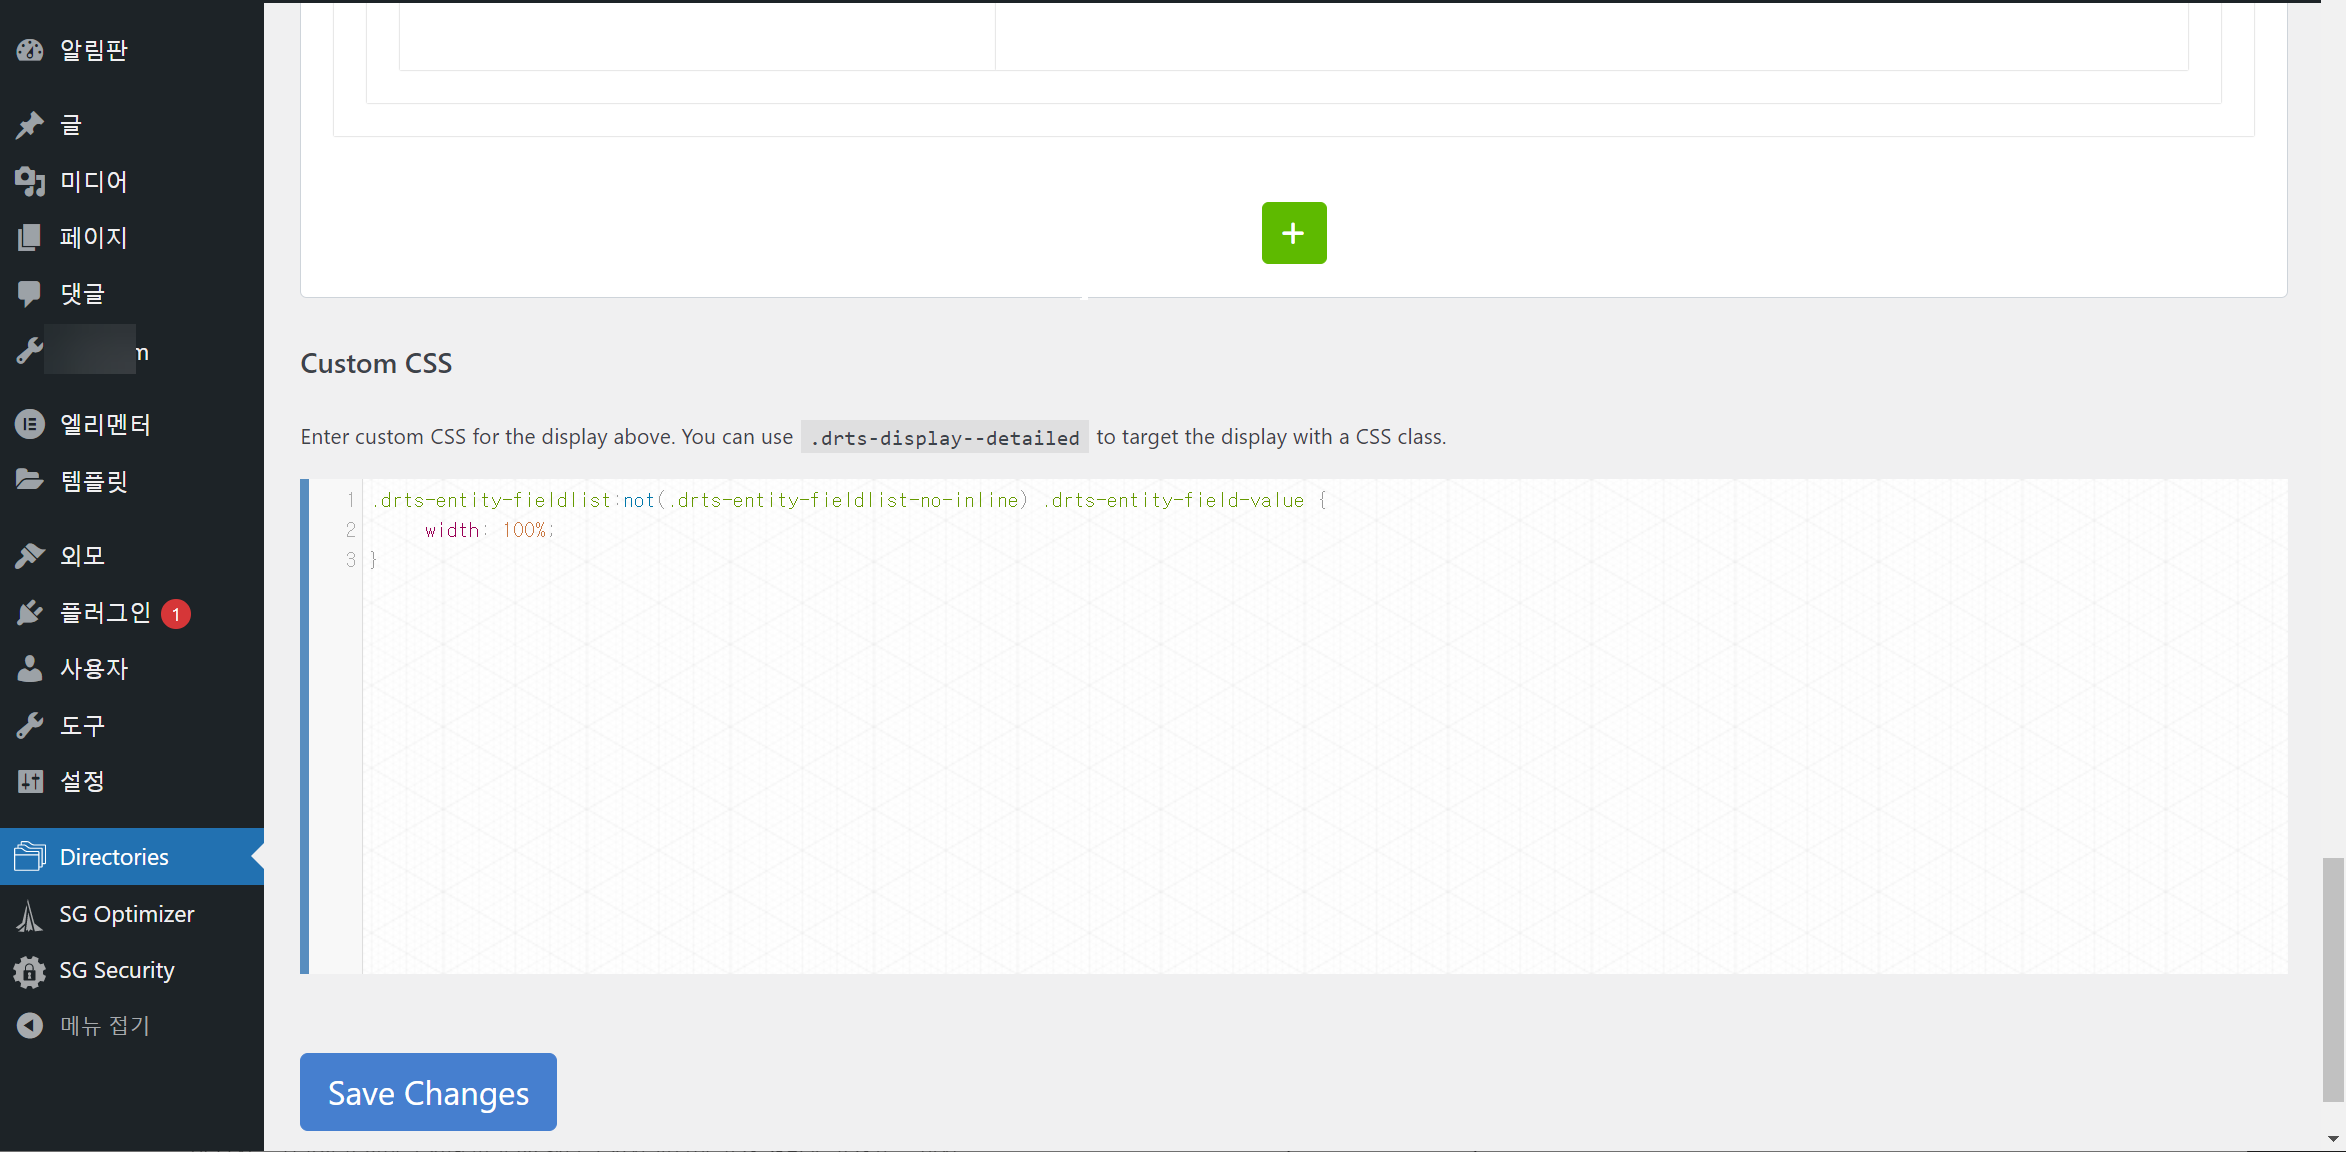Click the dashboard gauge icon
The width and height of the screenshot is (2346, 1152).
30,50
